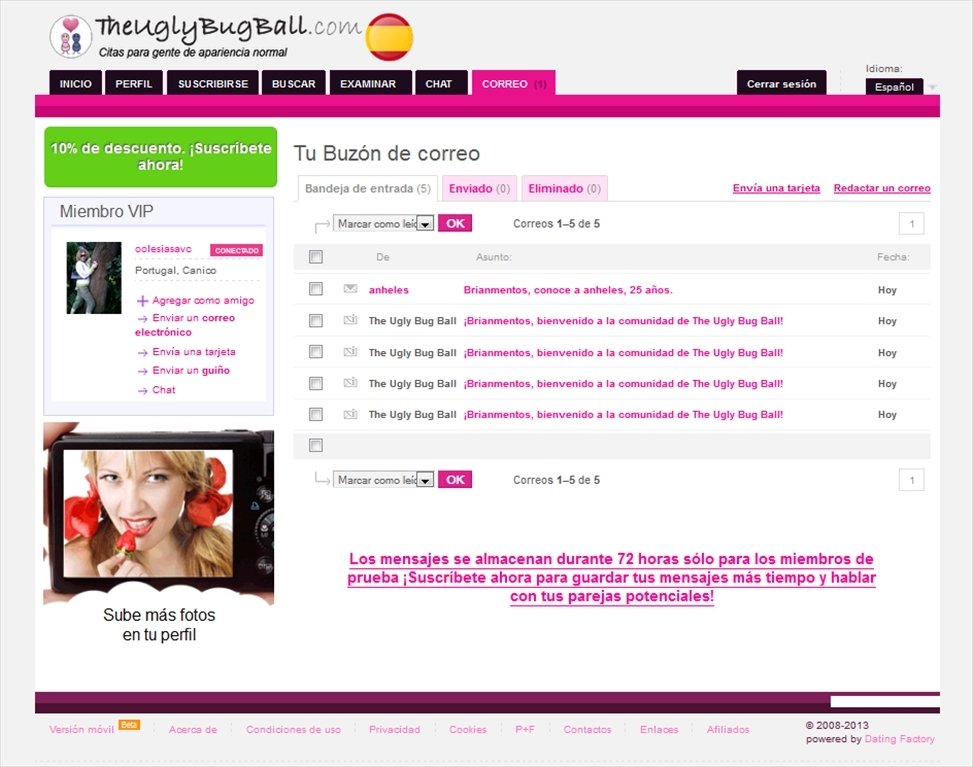This screenshot has height=767, width=973.
Task: Click the Asunto: column header
Action: (x=493, y=257)
